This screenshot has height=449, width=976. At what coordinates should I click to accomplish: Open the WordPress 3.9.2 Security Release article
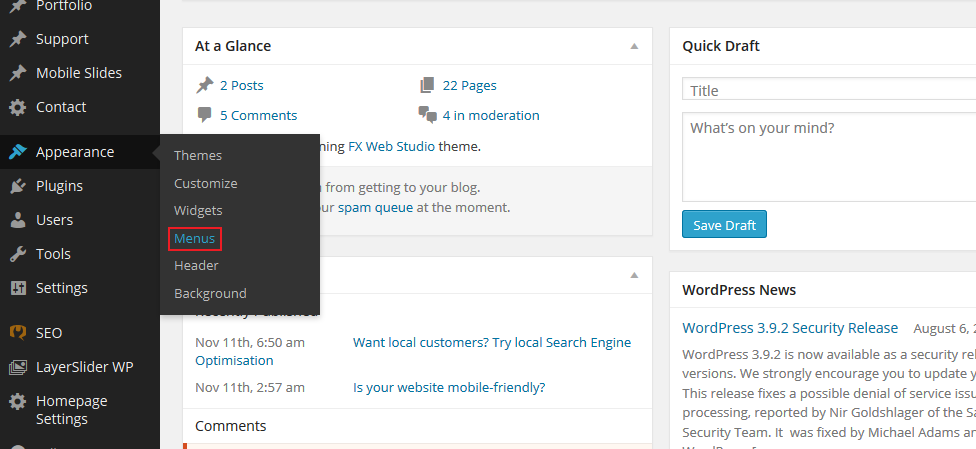tap(790, 328)
